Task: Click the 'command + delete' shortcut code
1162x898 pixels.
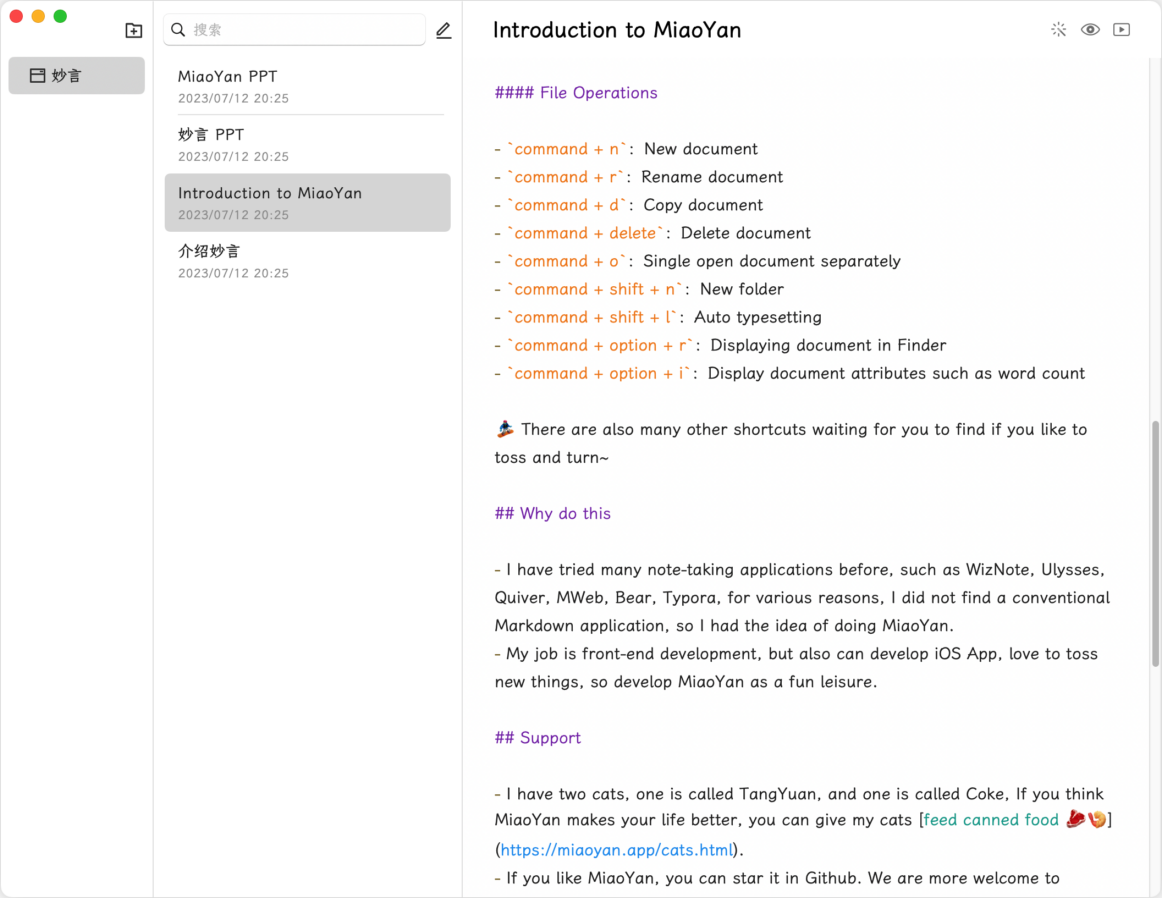Action: pyautogui.click(x=586, y=233)
